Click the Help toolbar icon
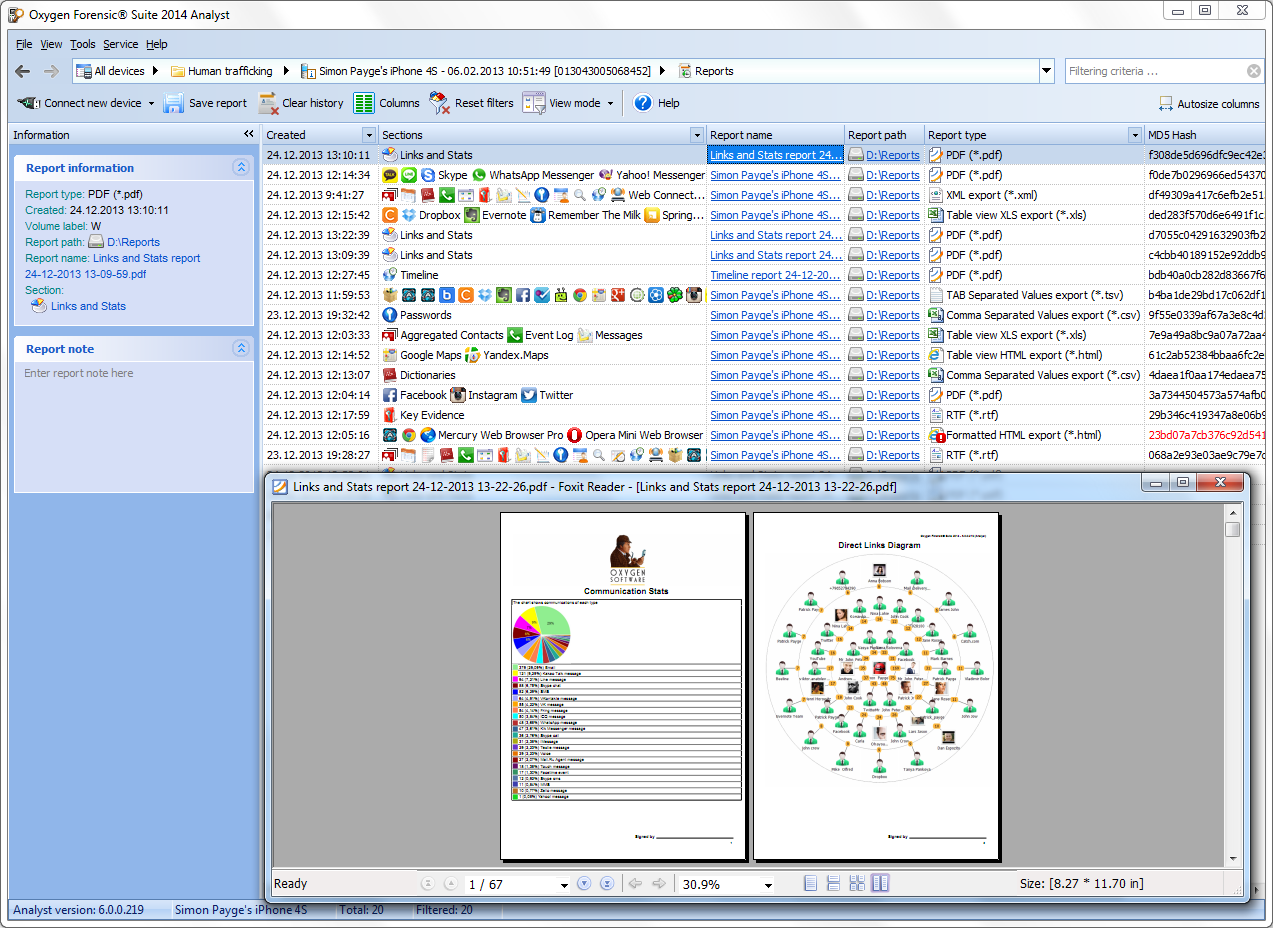Viewport: 1273px width, 928px height. (x=643, y=103)
